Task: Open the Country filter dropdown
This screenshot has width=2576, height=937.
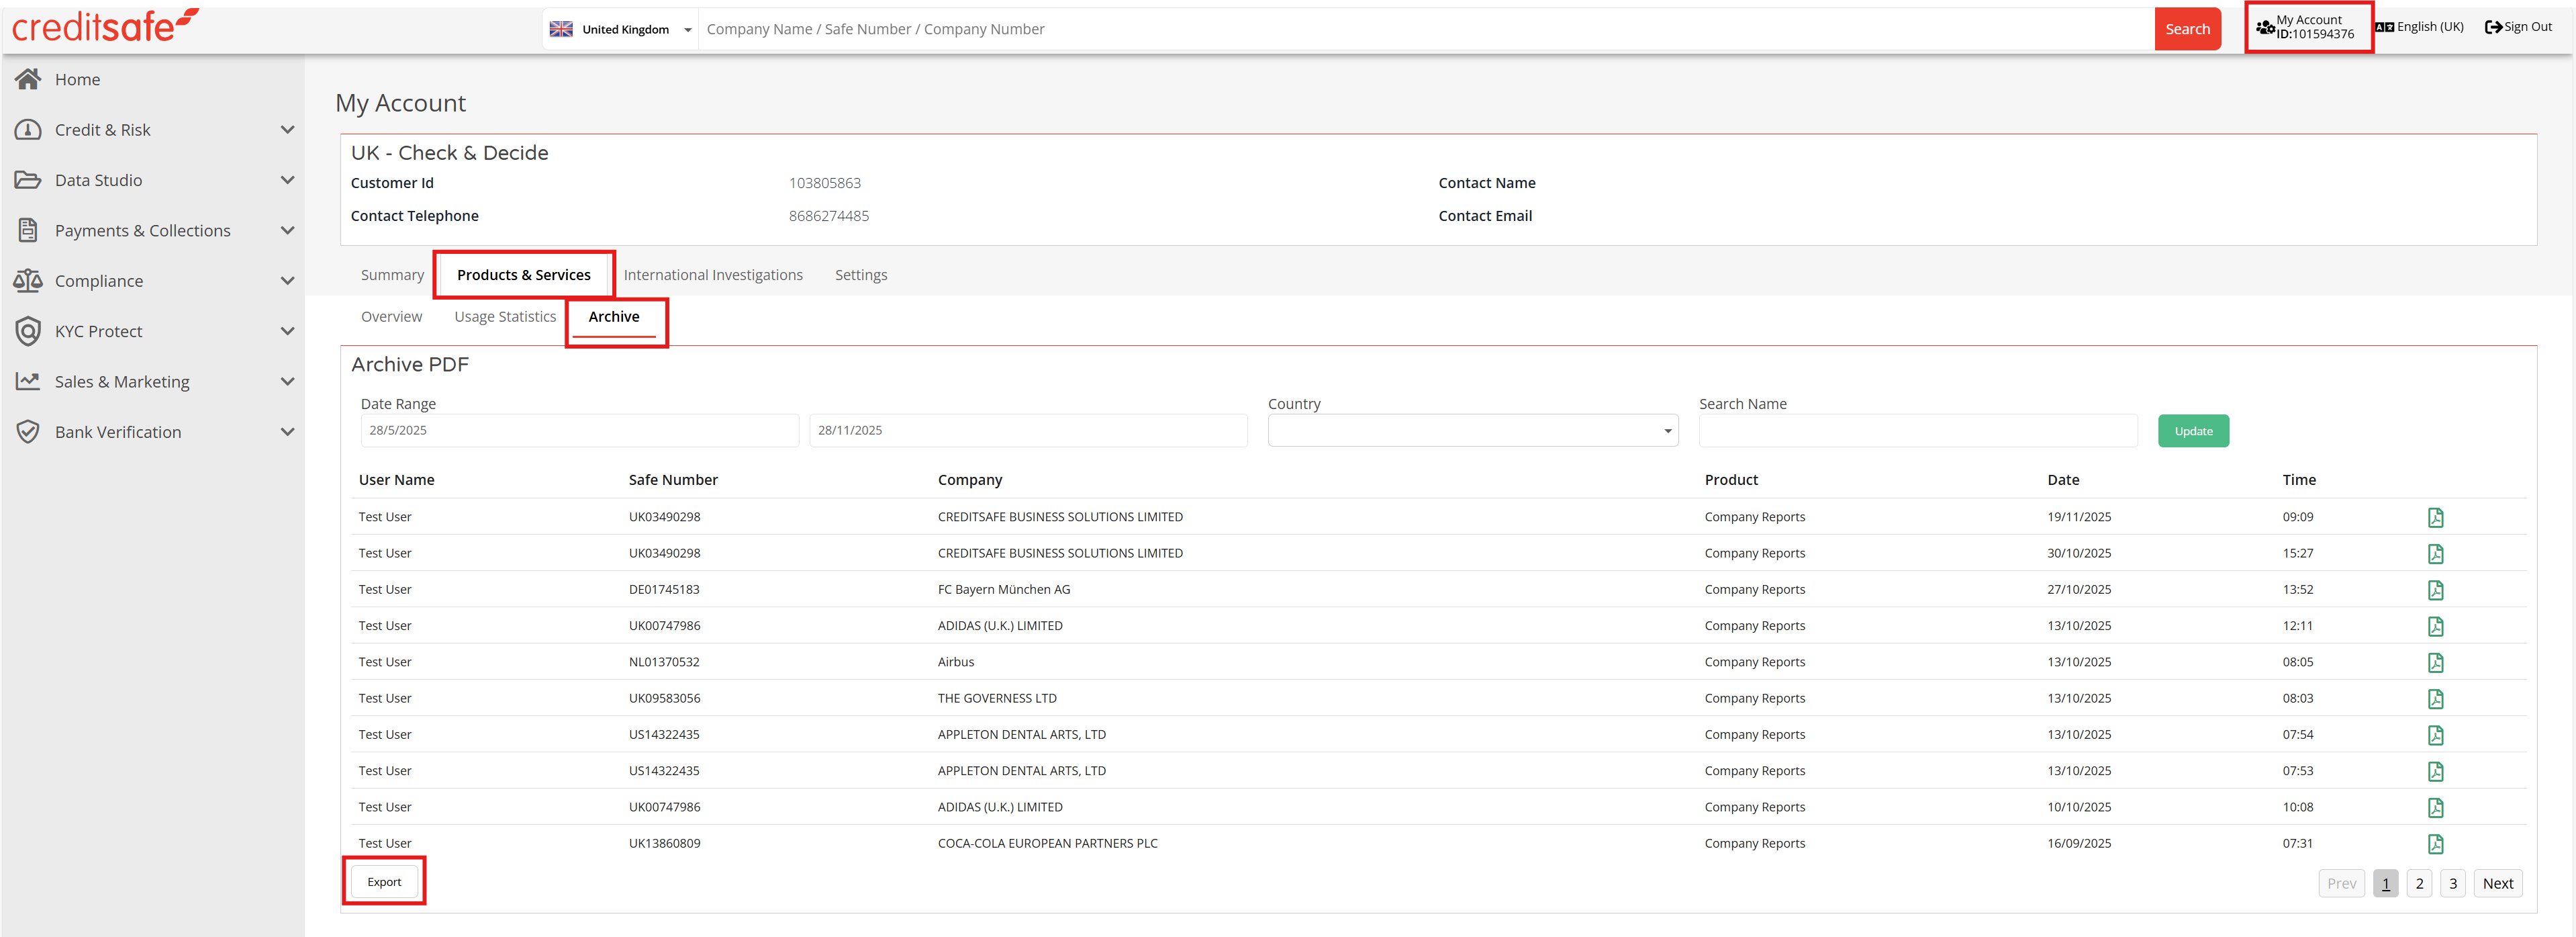Action: (1472, 431)
